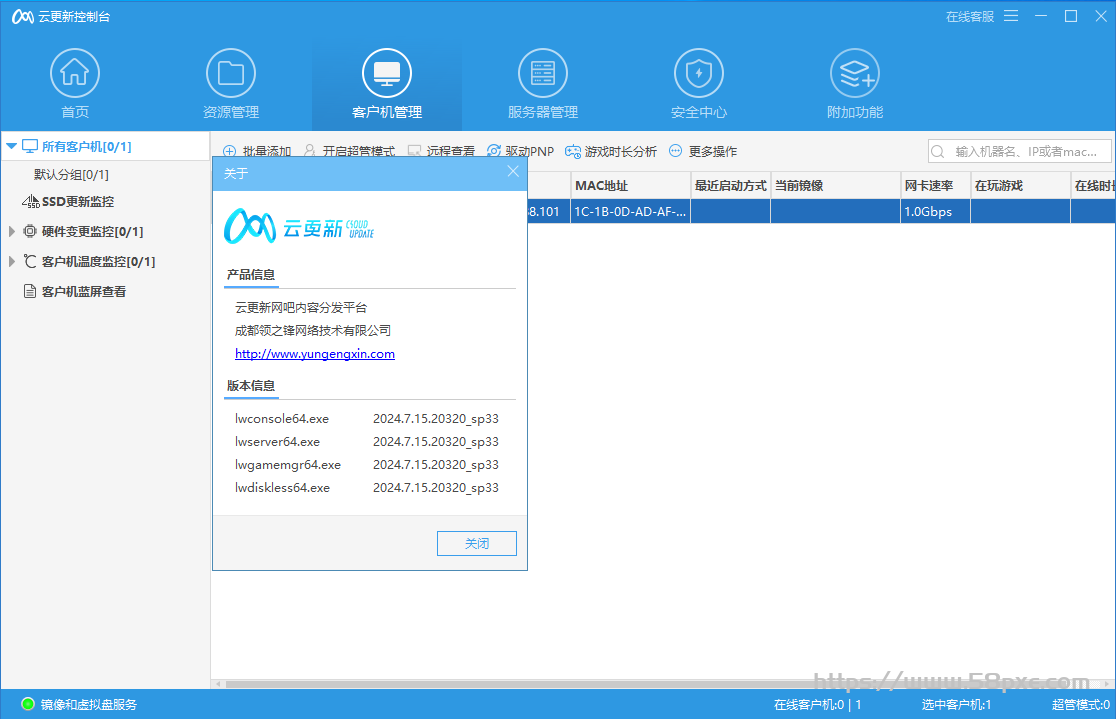
Task: Click the 云更新 logo in About dialog
Action: coord(299,227)
